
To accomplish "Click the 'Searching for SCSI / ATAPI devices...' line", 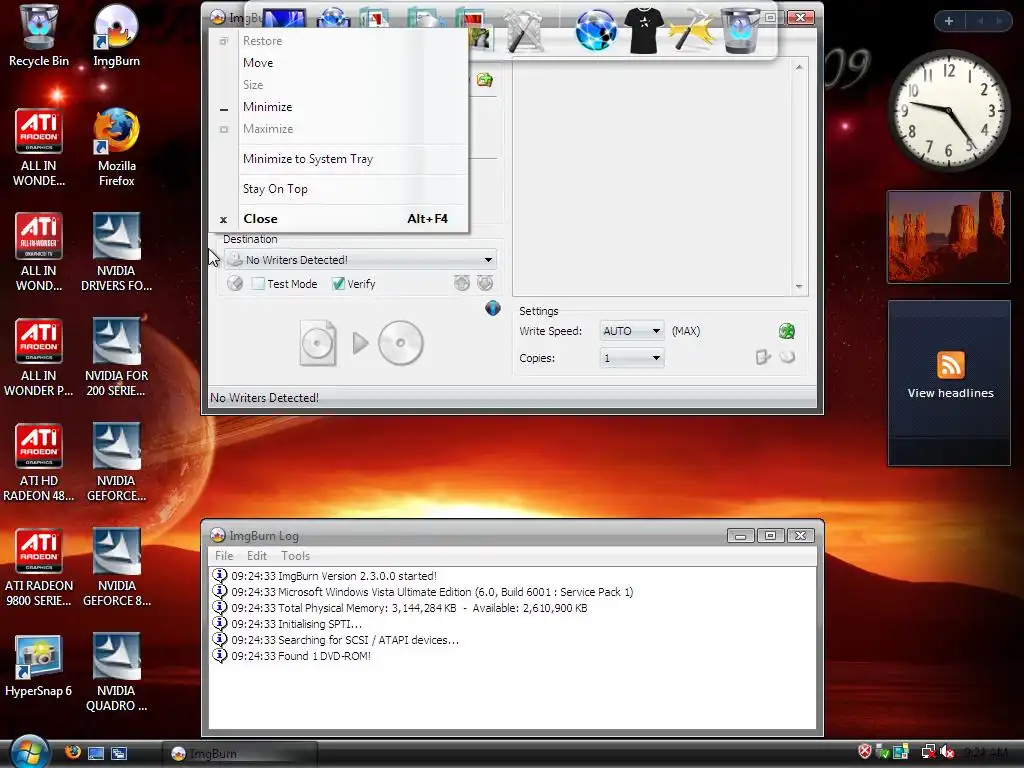I will point(345,640).
